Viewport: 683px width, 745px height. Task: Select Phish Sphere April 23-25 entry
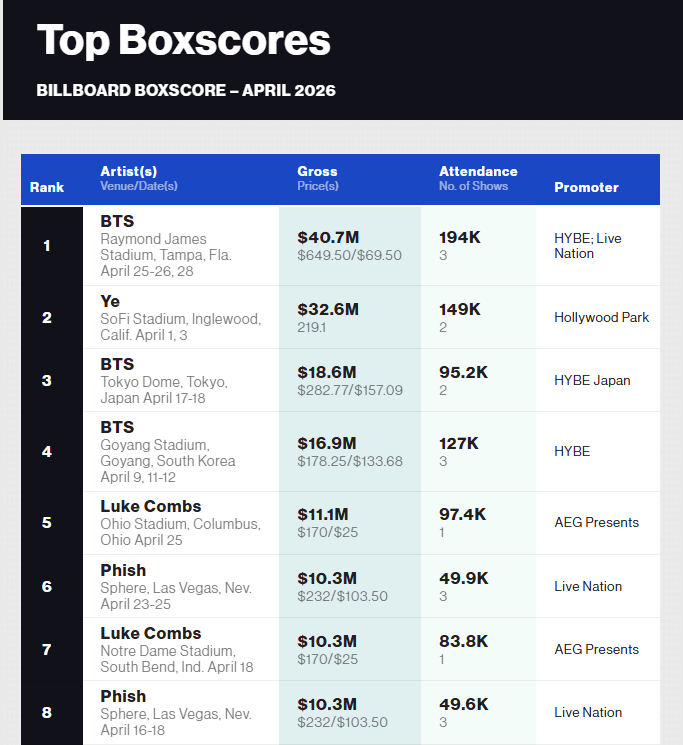340,586
